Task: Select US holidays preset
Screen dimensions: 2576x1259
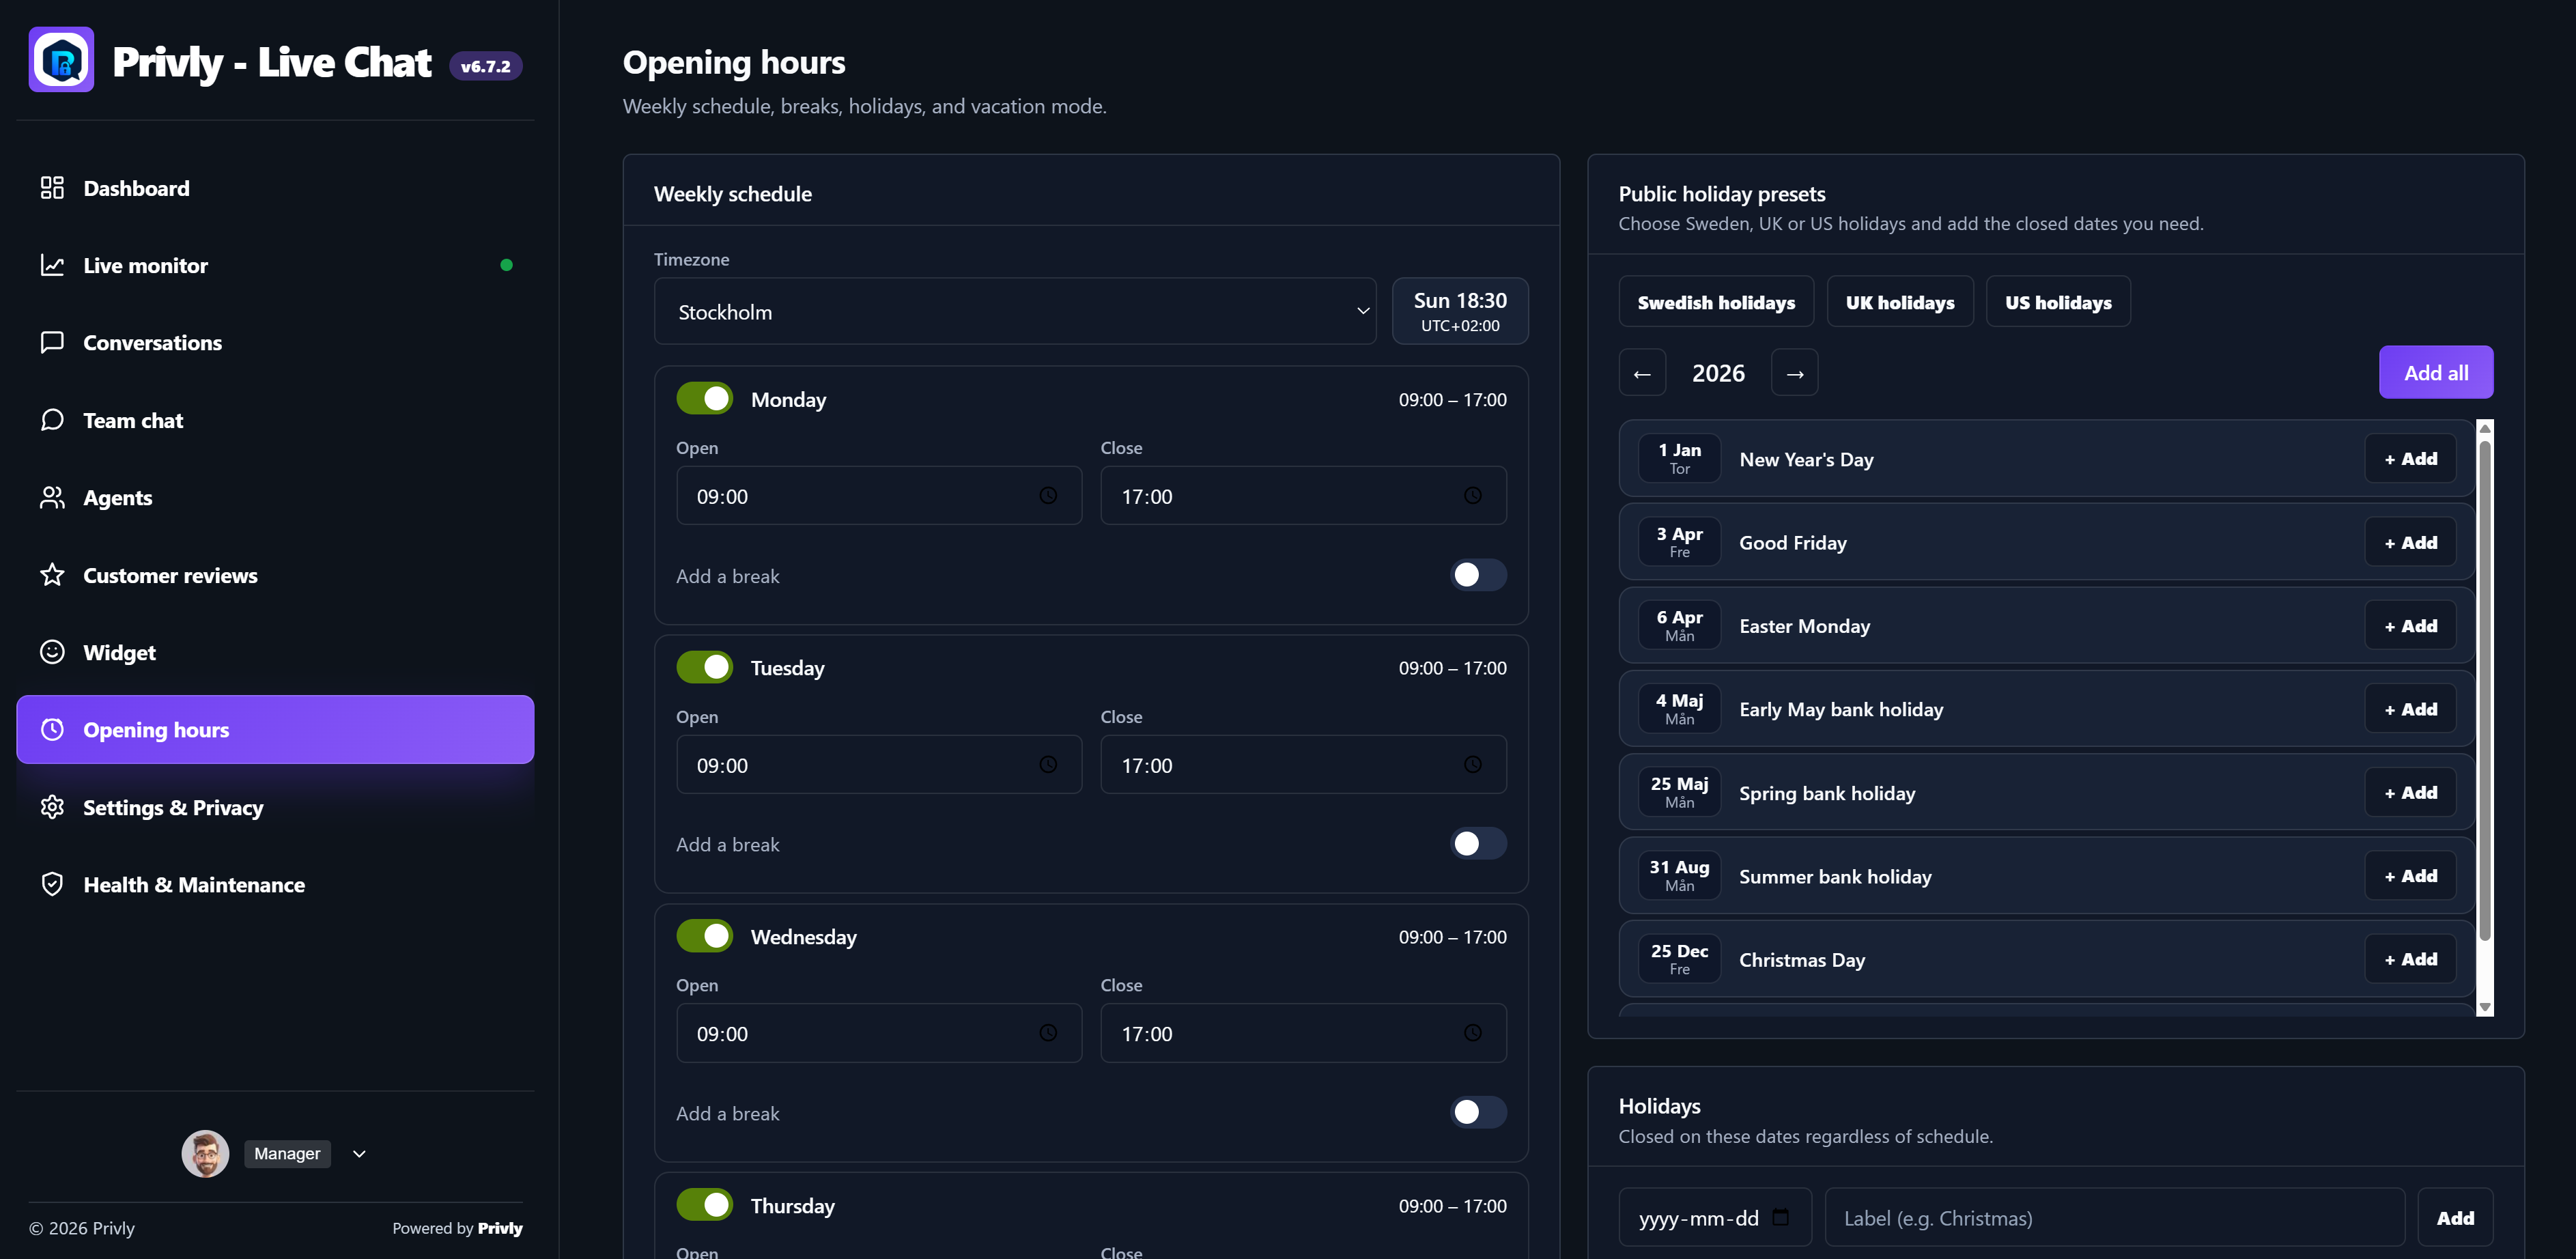Action: [2058, 301]
